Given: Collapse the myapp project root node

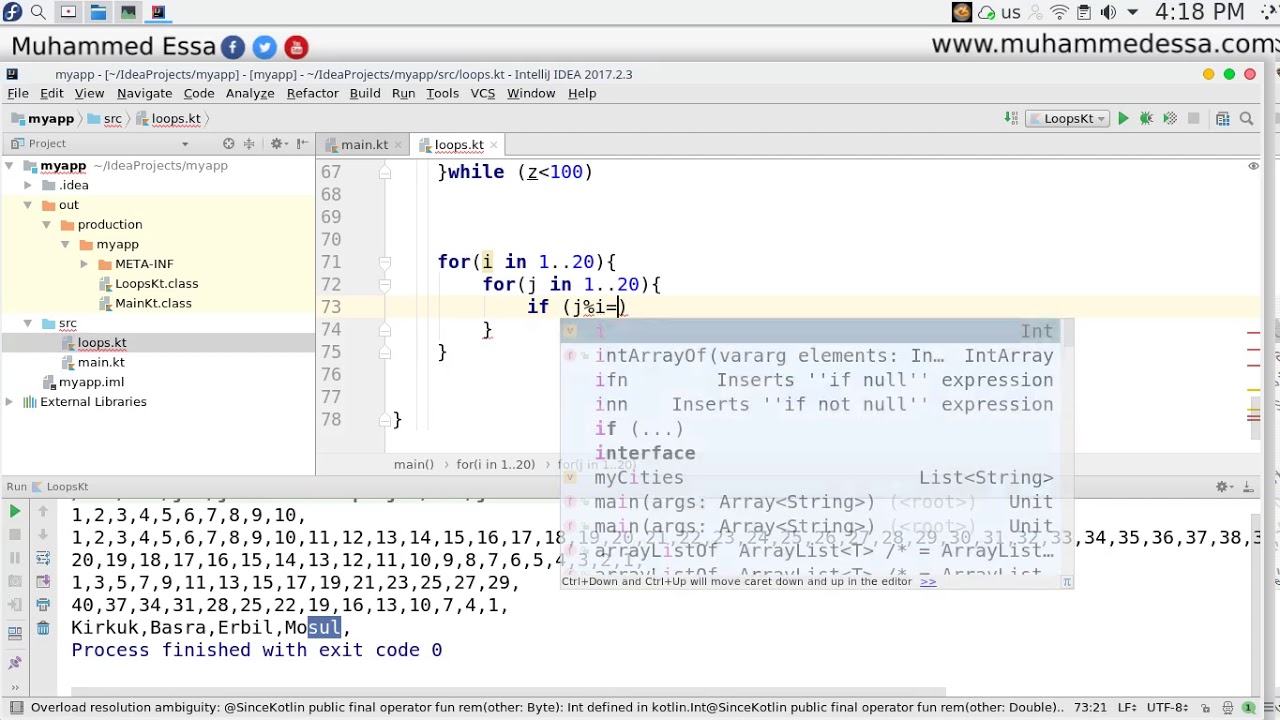Looking at the screenshot, I should [x=9, y=166].
